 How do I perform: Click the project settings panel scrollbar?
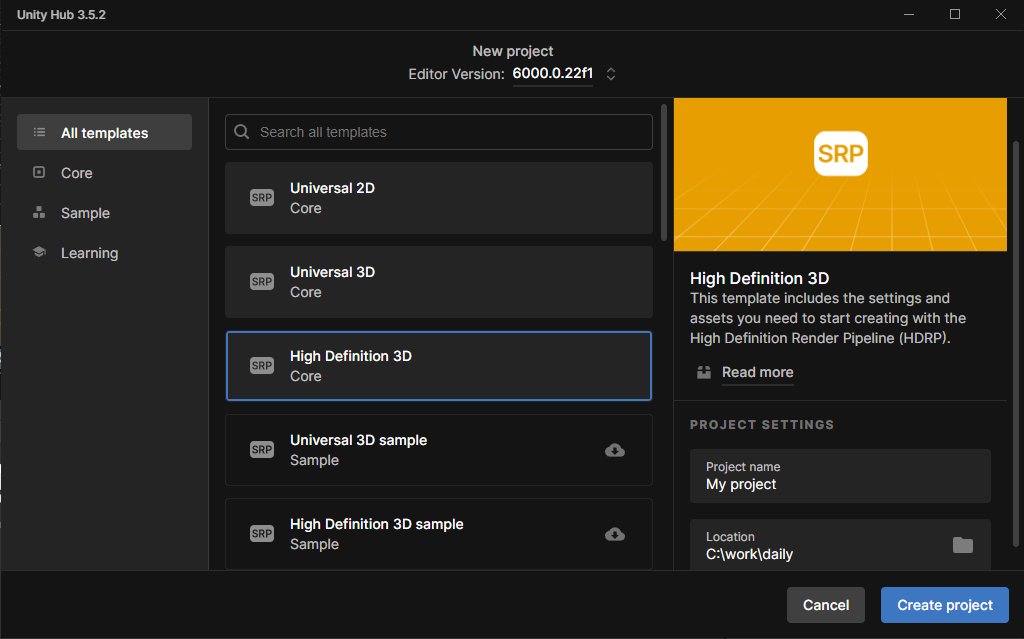pos(1016,343)
